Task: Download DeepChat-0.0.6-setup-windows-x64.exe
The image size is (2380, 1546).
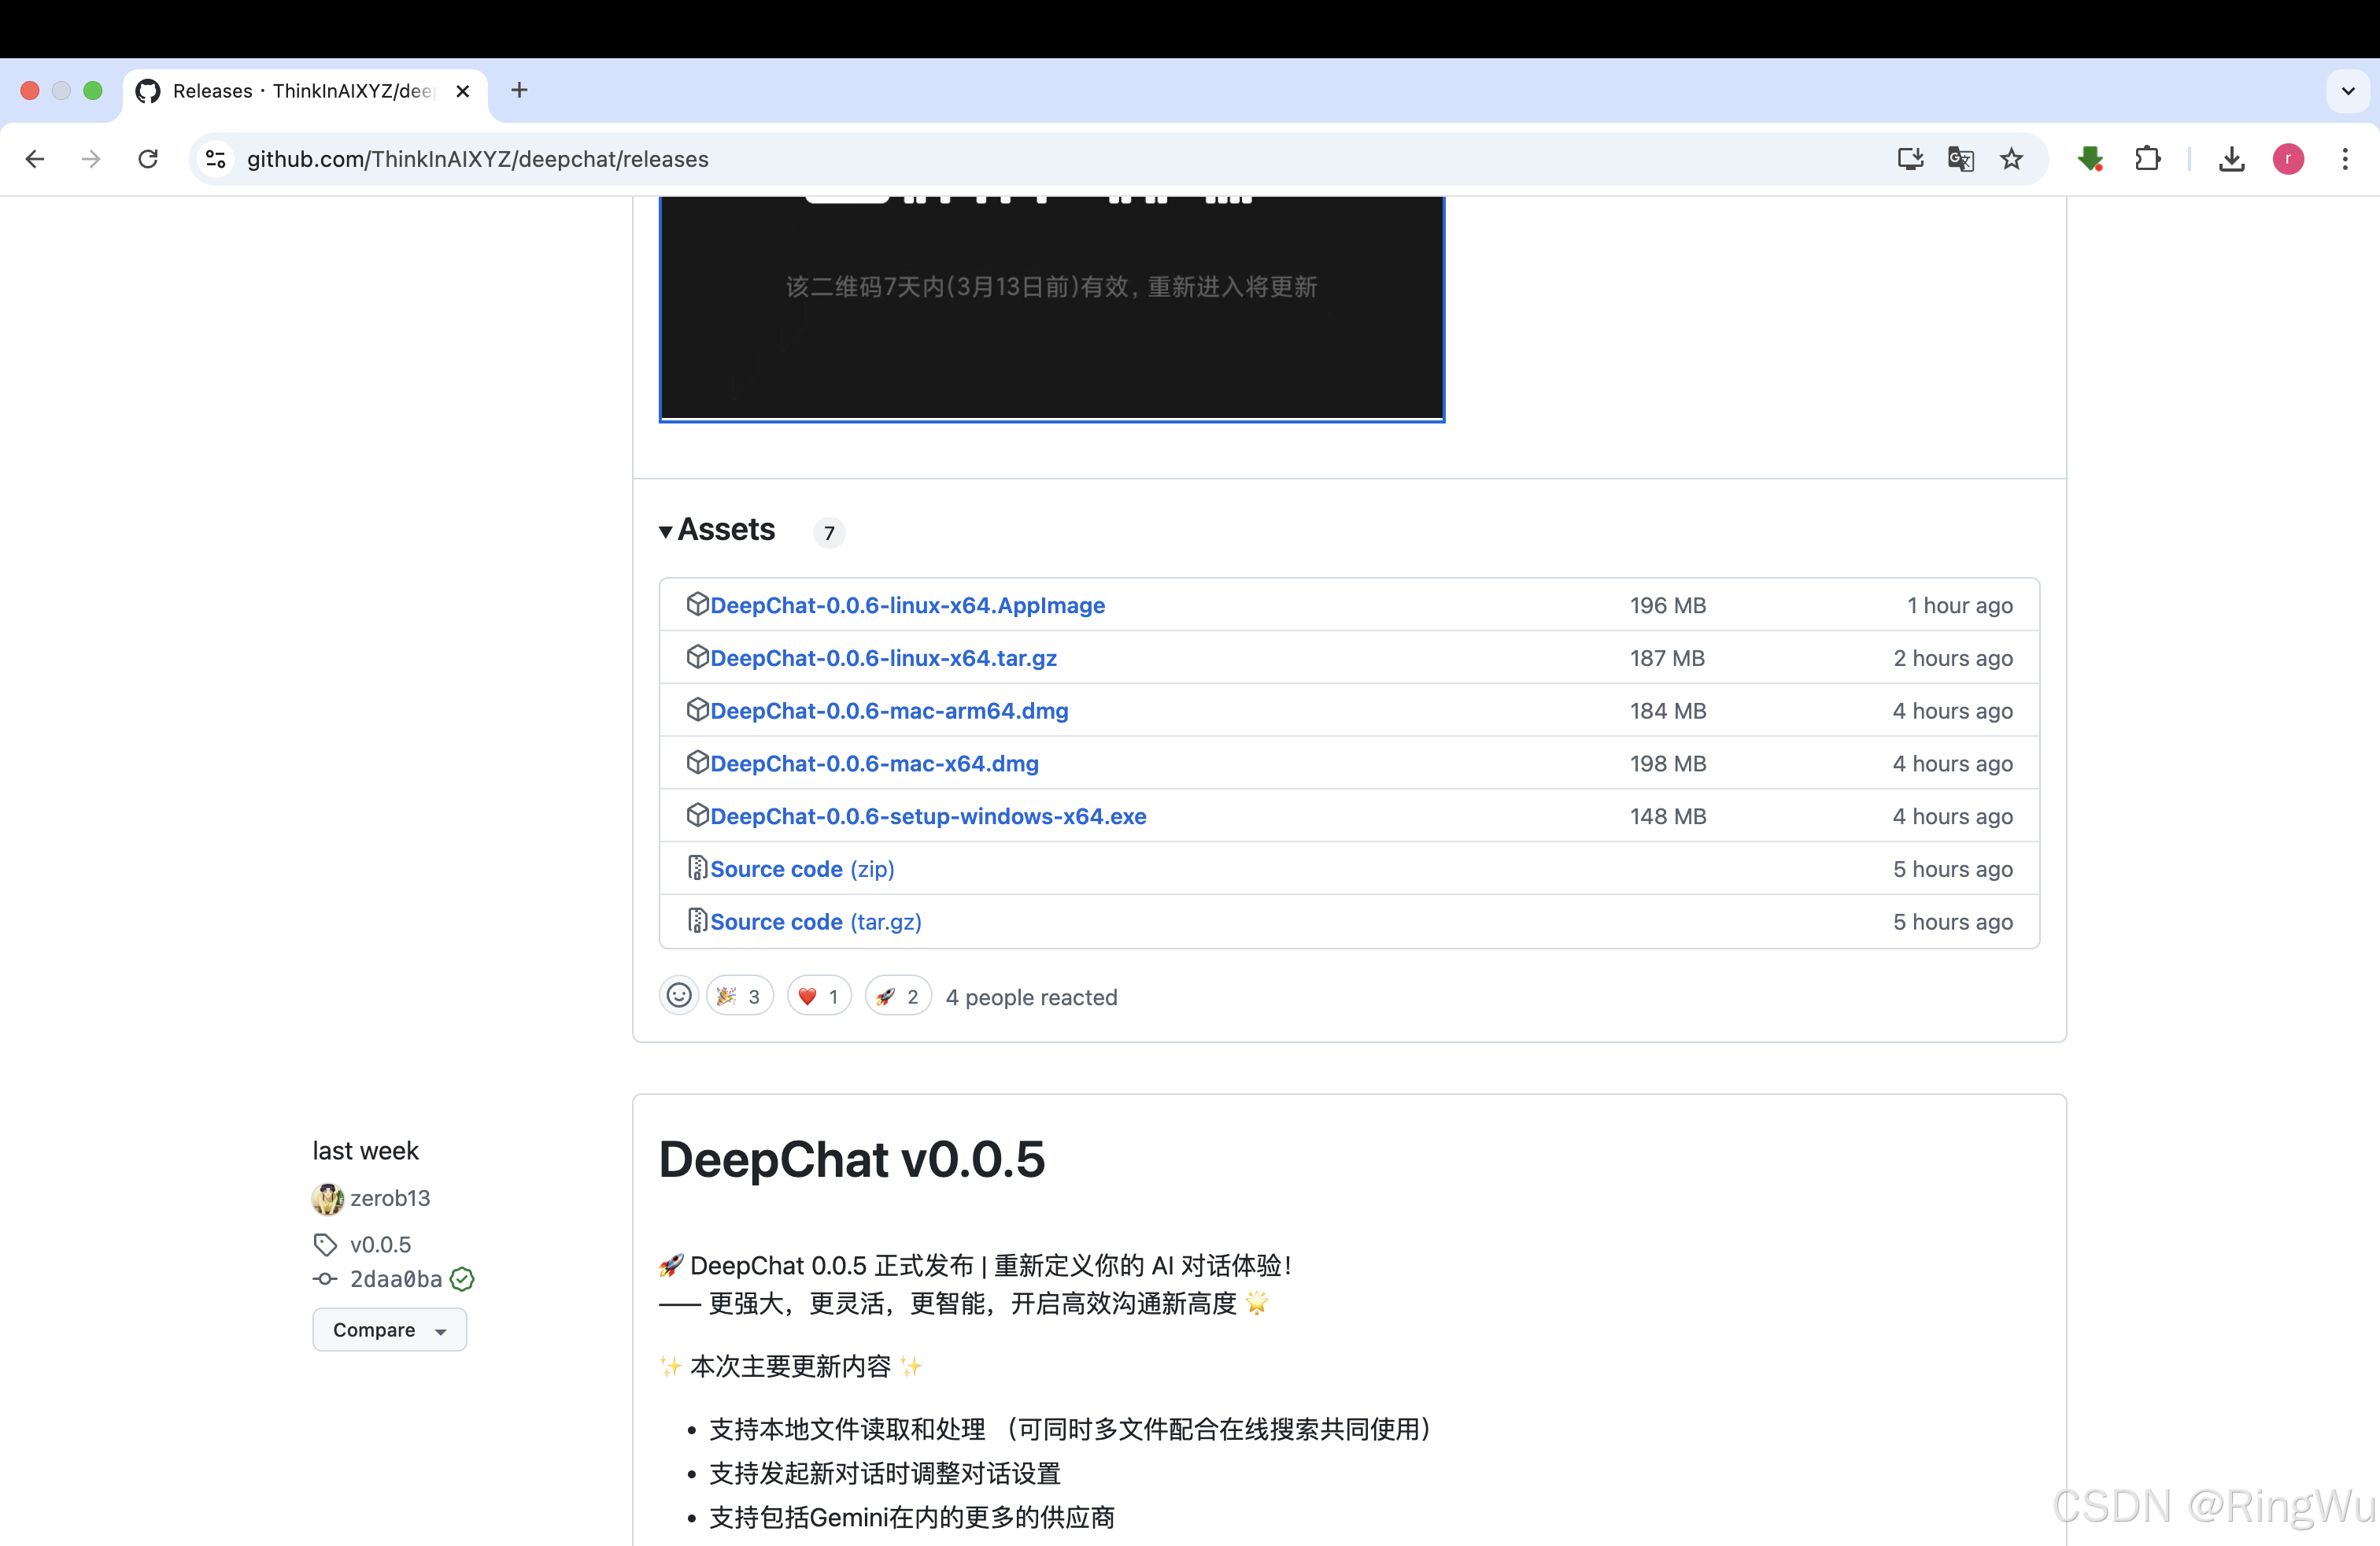Action: coord(927,816)
